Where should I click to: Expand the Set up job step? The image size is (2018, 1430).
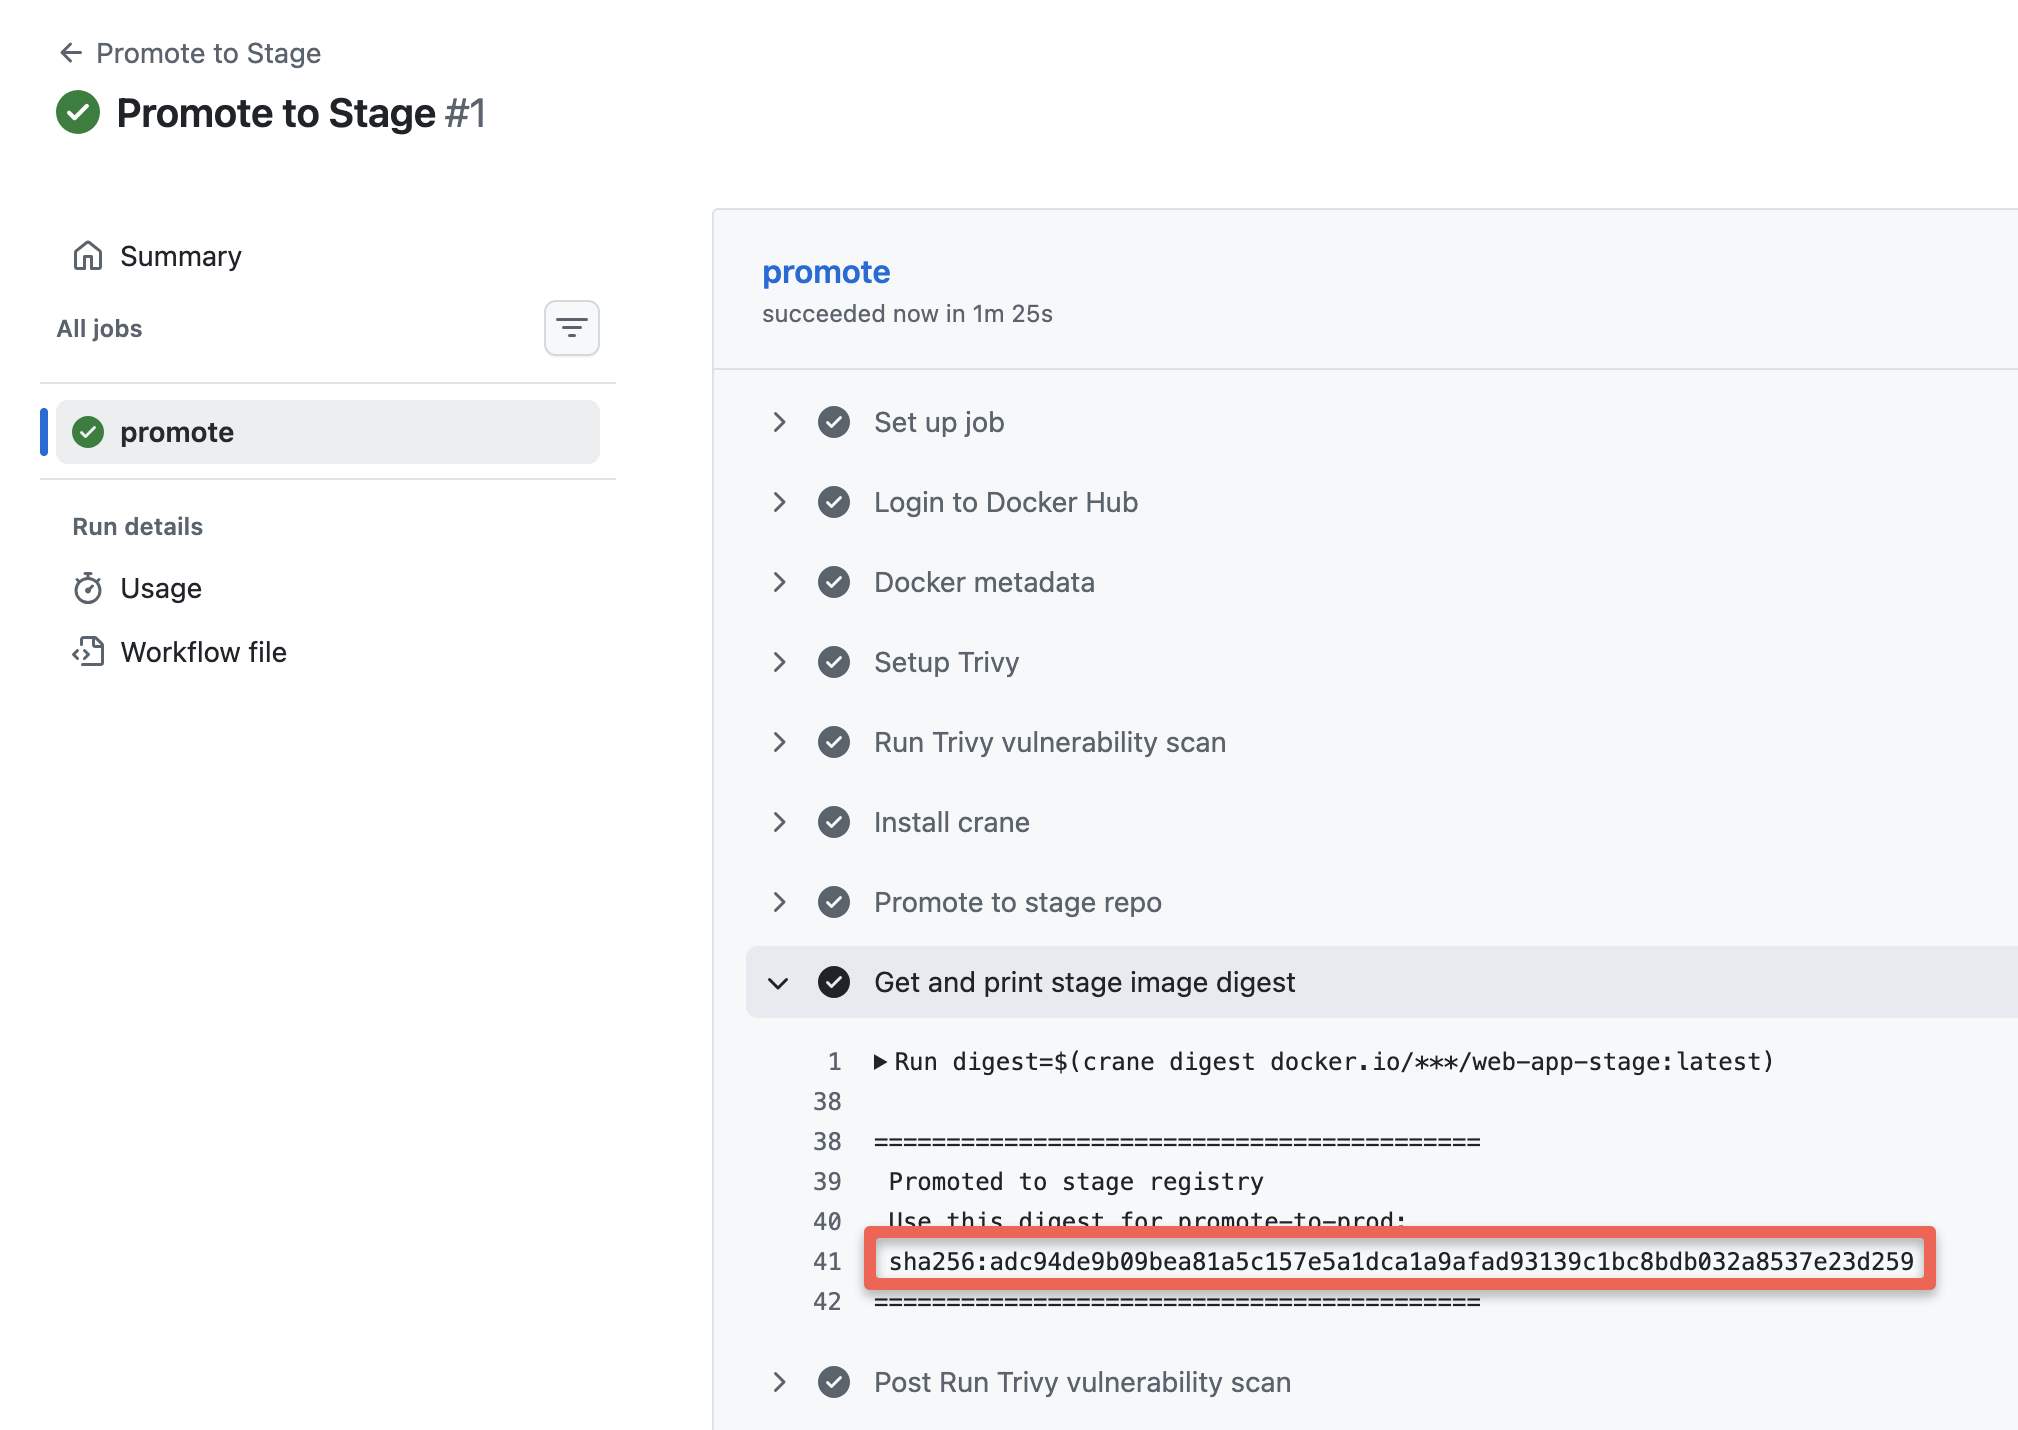click(x=779, y=422)
